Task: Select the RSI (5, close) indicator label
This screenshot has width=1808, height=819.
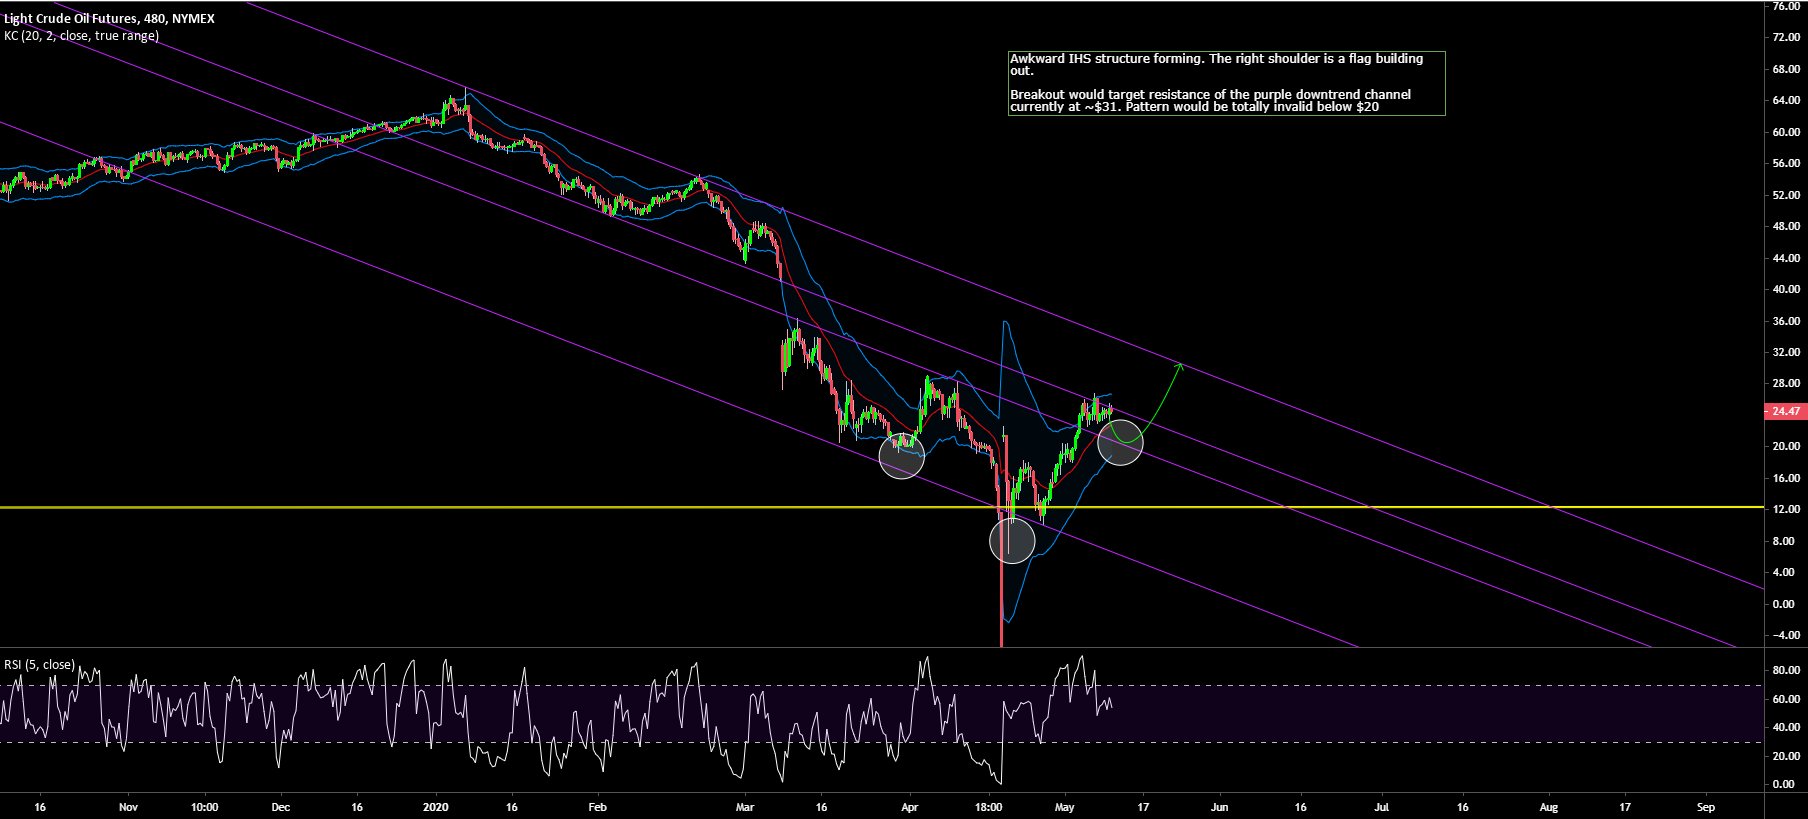Action: point(39,665)
